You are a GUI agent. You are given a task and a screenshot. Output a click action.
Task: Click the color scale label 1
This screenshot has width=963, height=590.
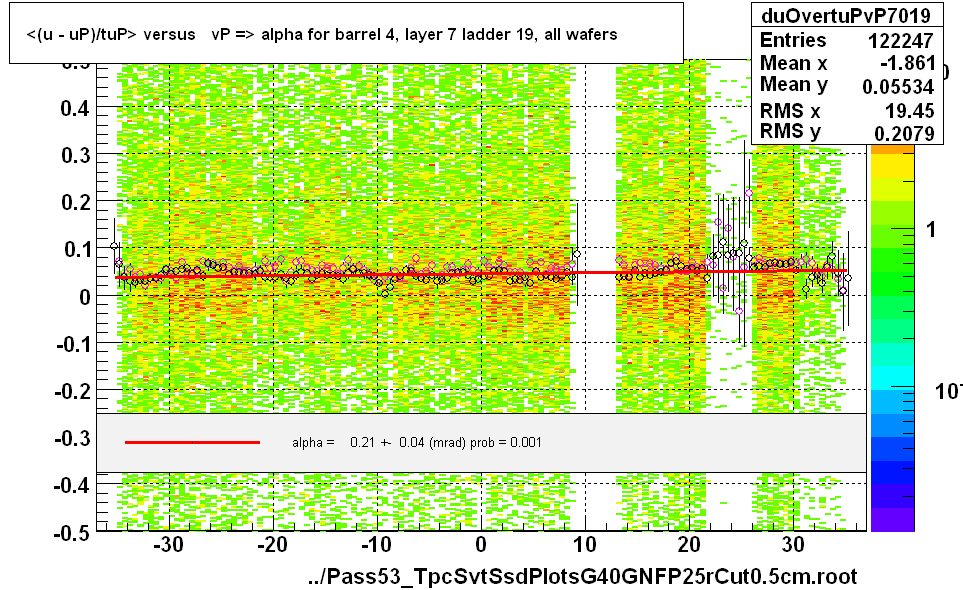[931, 230]
